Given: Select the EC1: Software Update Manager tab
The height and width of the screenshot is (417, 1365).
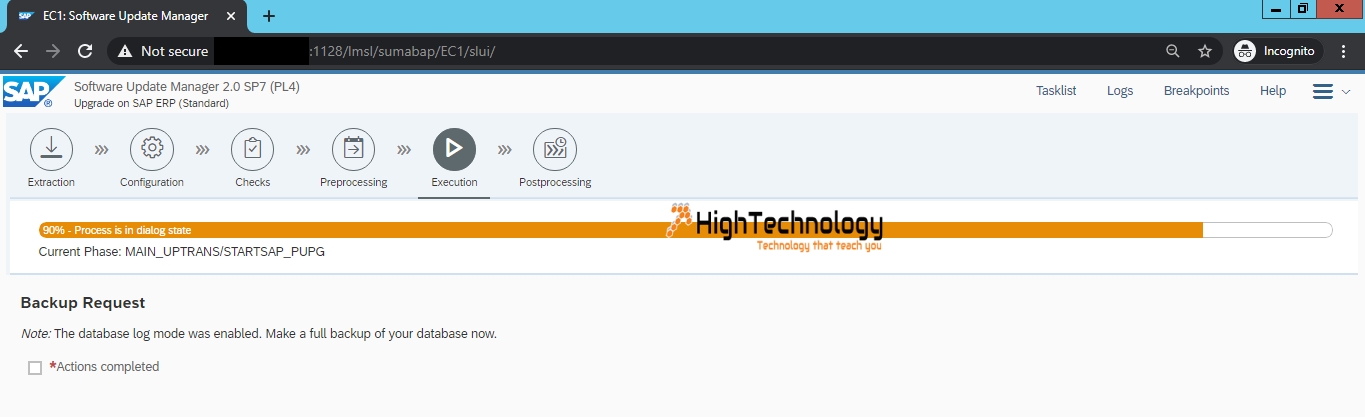Looking at the screenshot, I should pos(128,16).
